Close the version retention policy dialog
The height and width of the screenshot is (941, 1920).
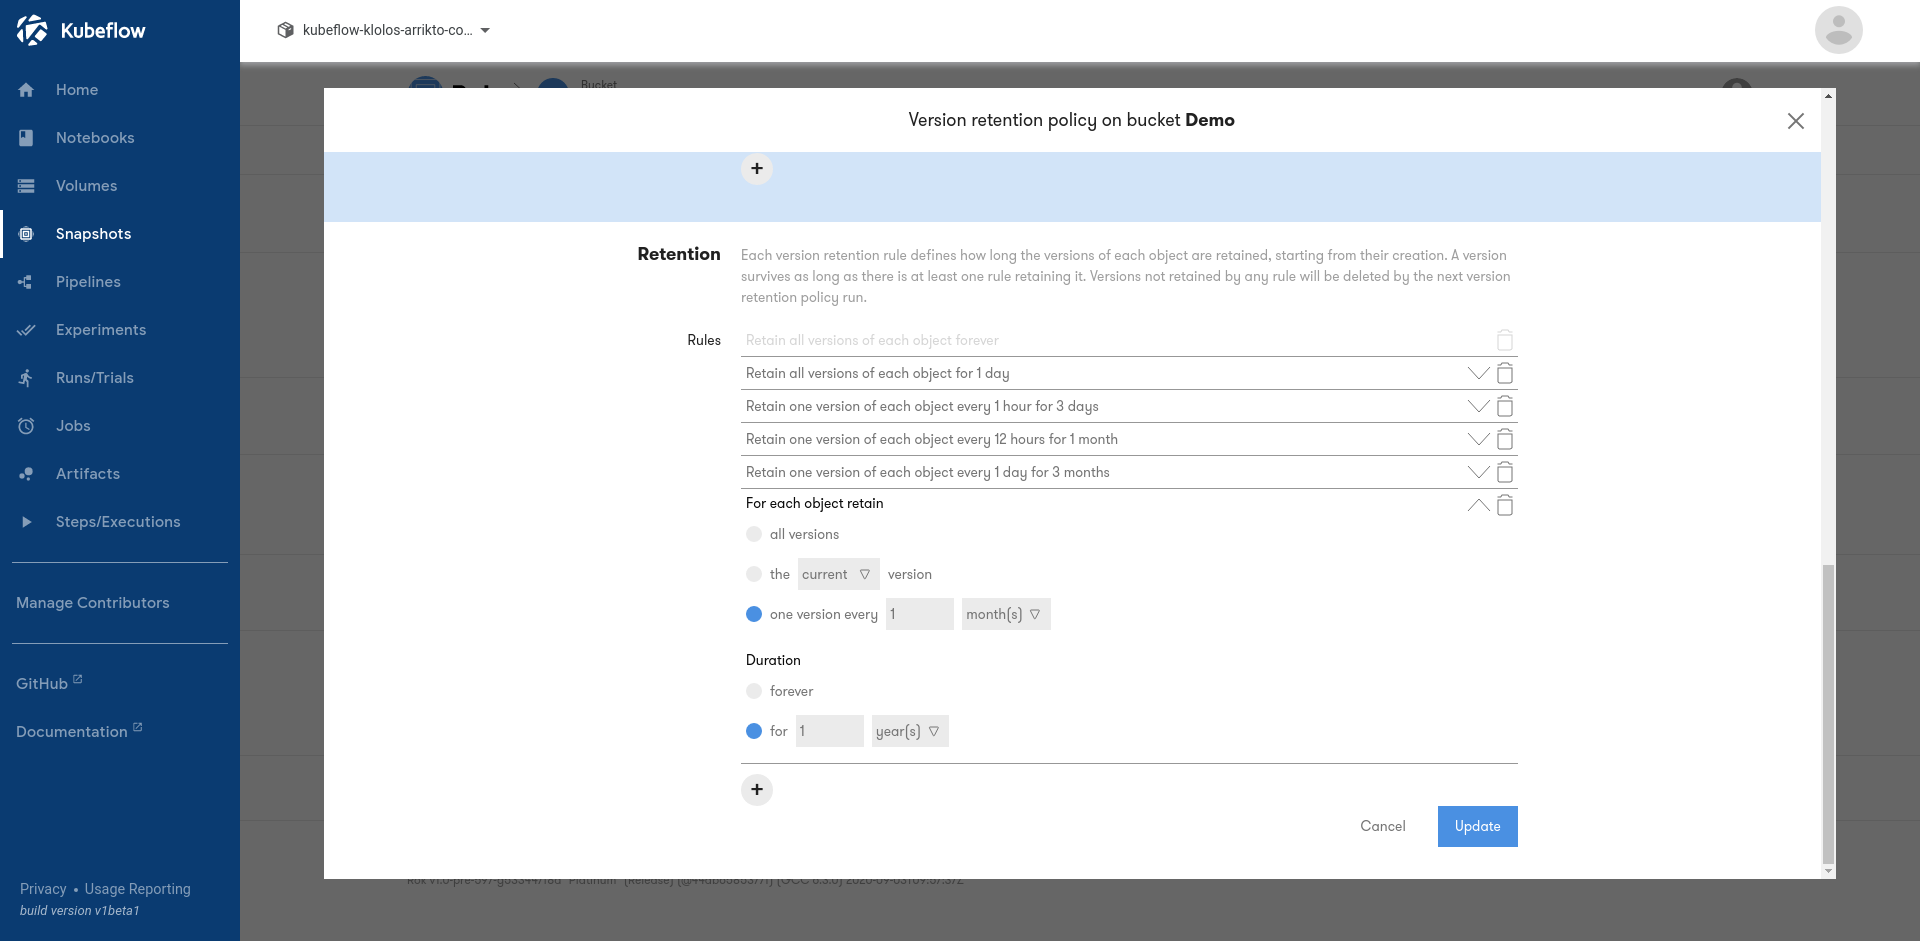1796,121
